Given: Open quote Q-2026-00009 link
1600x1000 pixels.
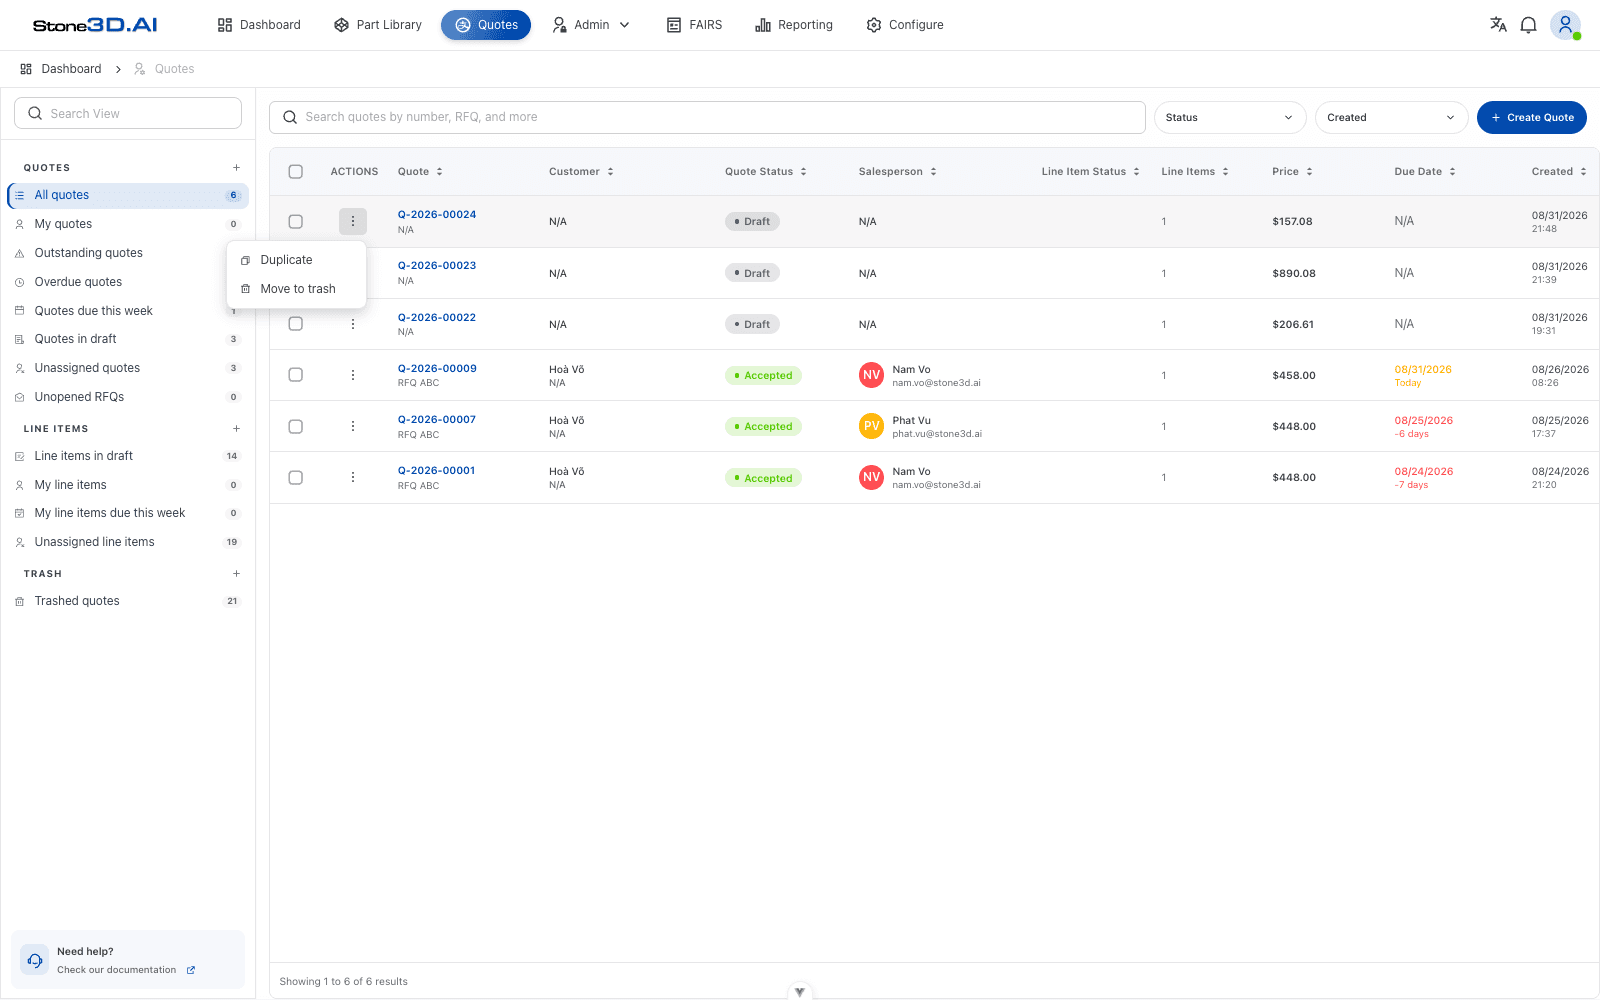Looking at the screenshot, I should pos(437,368).
